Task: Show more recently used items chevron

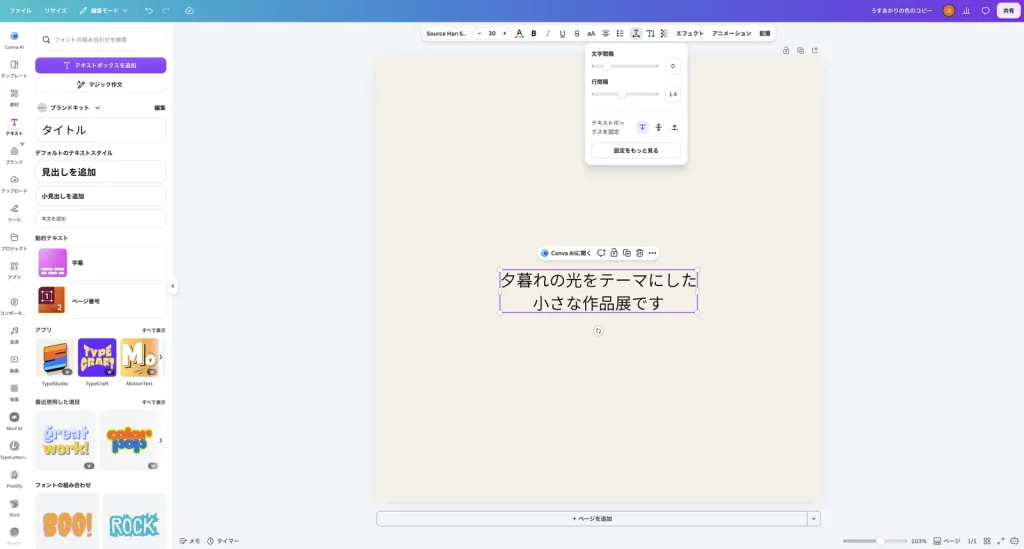Action: [161, 440]
